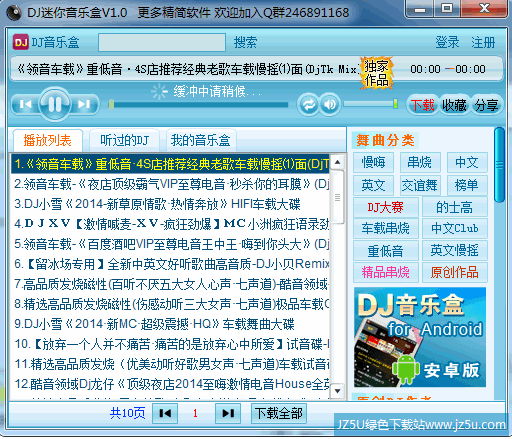Viewport: 512px width, 439px height.
Task: Open the 注册 register link
Action: (x=483, y=42)
